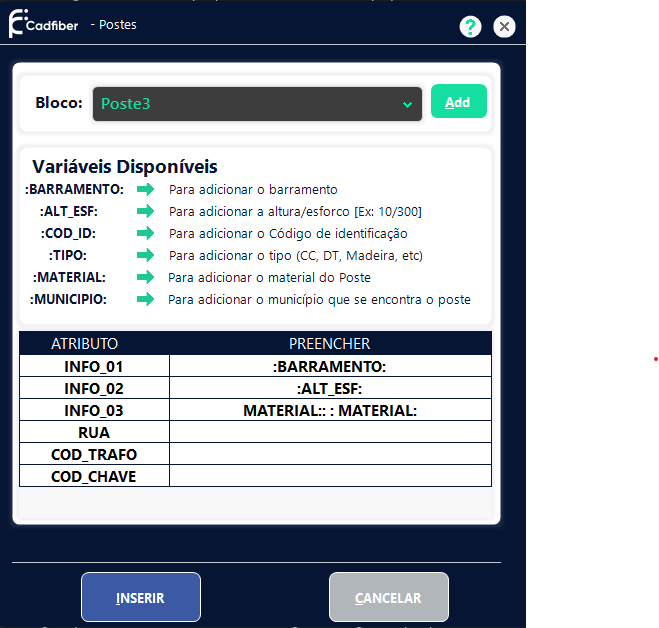Click the arrow icon next to :ALT_ESF:
This screenshot has height=628, width=659.
tap(146, 211)
